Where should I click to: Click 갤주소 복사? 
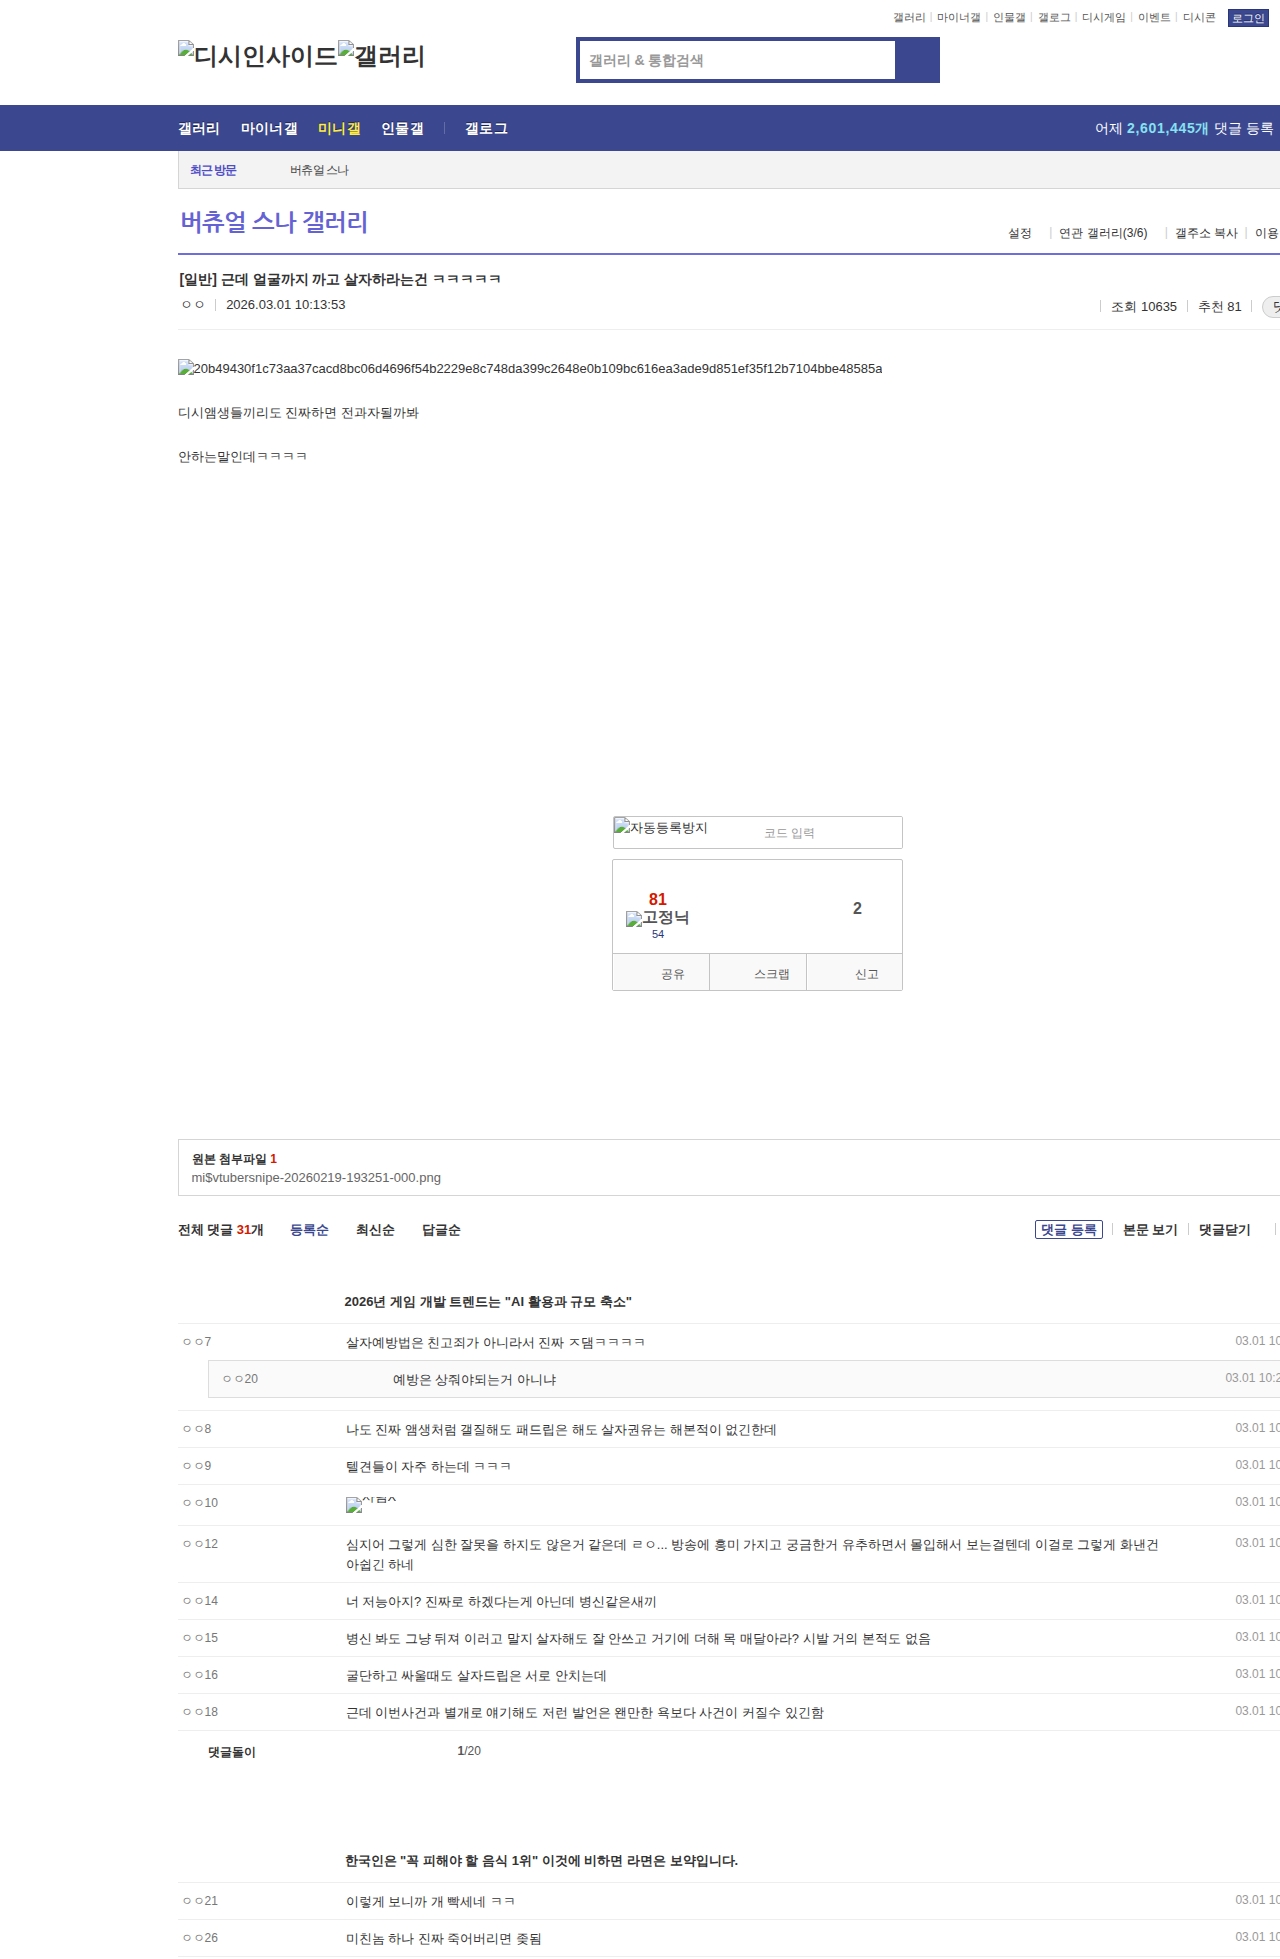(x=1206, y=233)
